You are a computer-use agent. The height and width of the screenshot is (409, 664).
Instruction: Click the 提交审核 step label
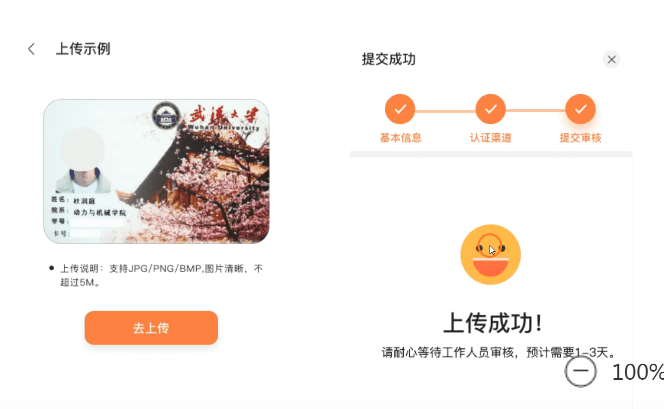[581, 138]
